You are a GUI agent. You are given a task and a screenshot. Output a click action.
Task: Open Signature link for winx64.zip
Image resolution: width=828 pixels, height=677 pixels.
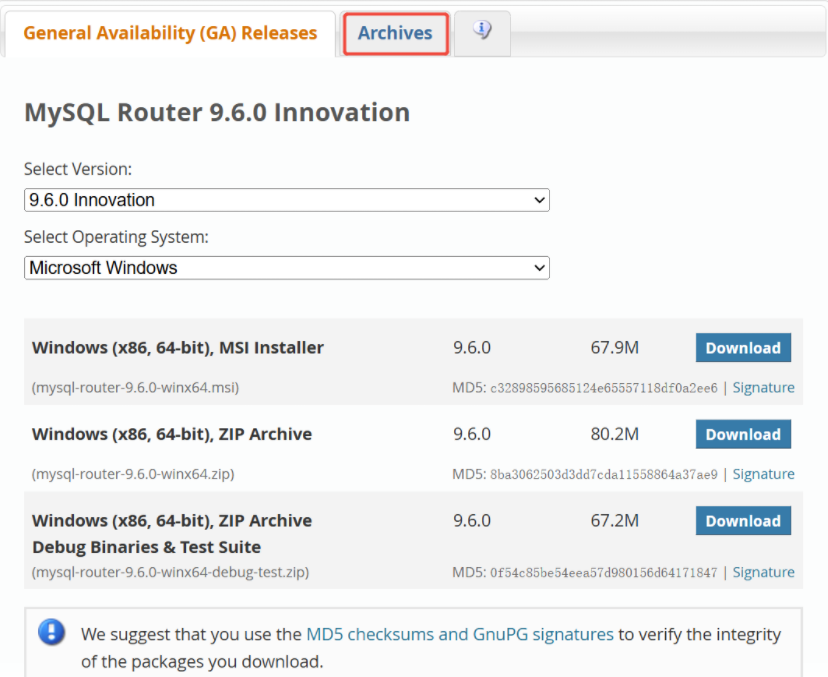[x=763, y=474]
